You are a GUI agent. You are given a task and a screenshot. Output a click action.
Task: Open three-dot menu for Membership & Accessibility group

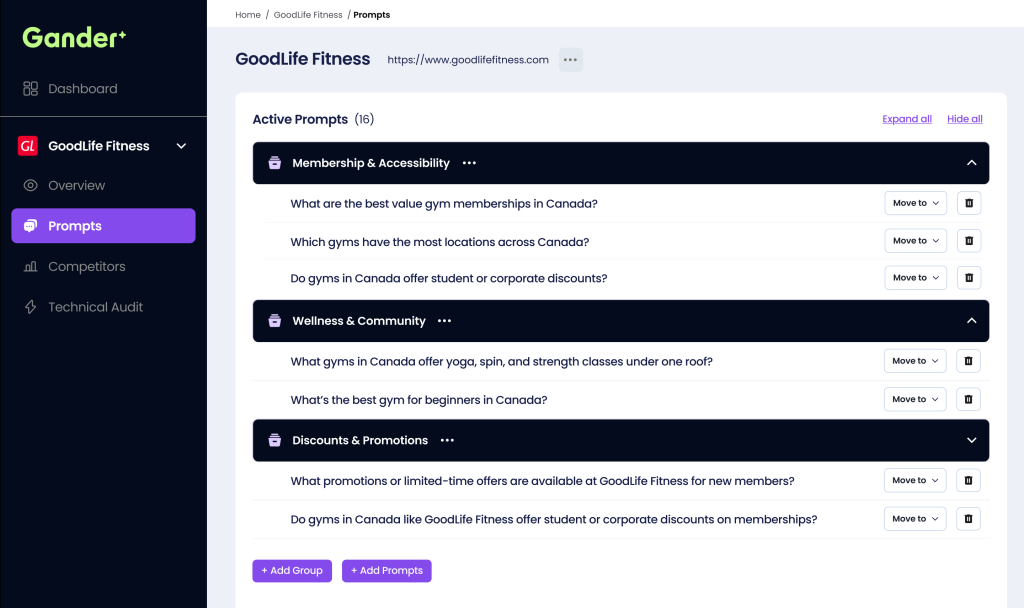point(469,163)
